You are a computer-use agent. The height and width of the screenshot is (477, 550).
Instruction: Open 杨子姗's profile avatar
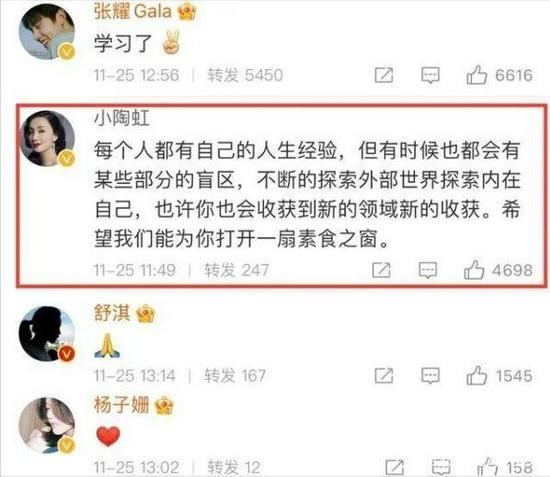(x=47, y=425)
